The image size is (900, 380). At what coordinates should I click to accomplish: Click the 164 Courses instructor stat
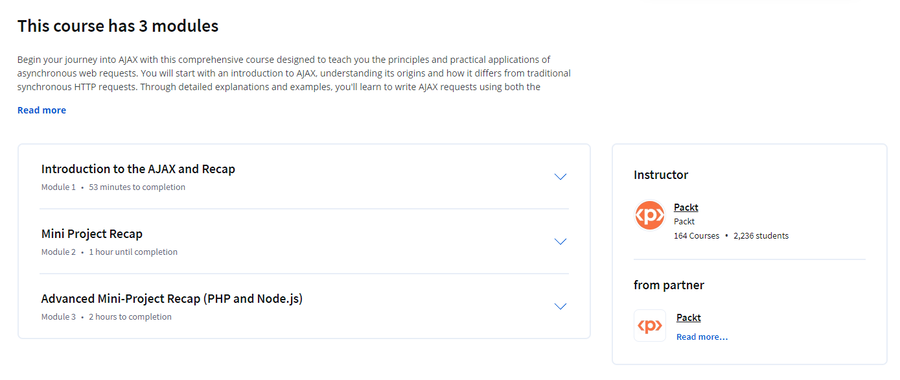point(696,236)
